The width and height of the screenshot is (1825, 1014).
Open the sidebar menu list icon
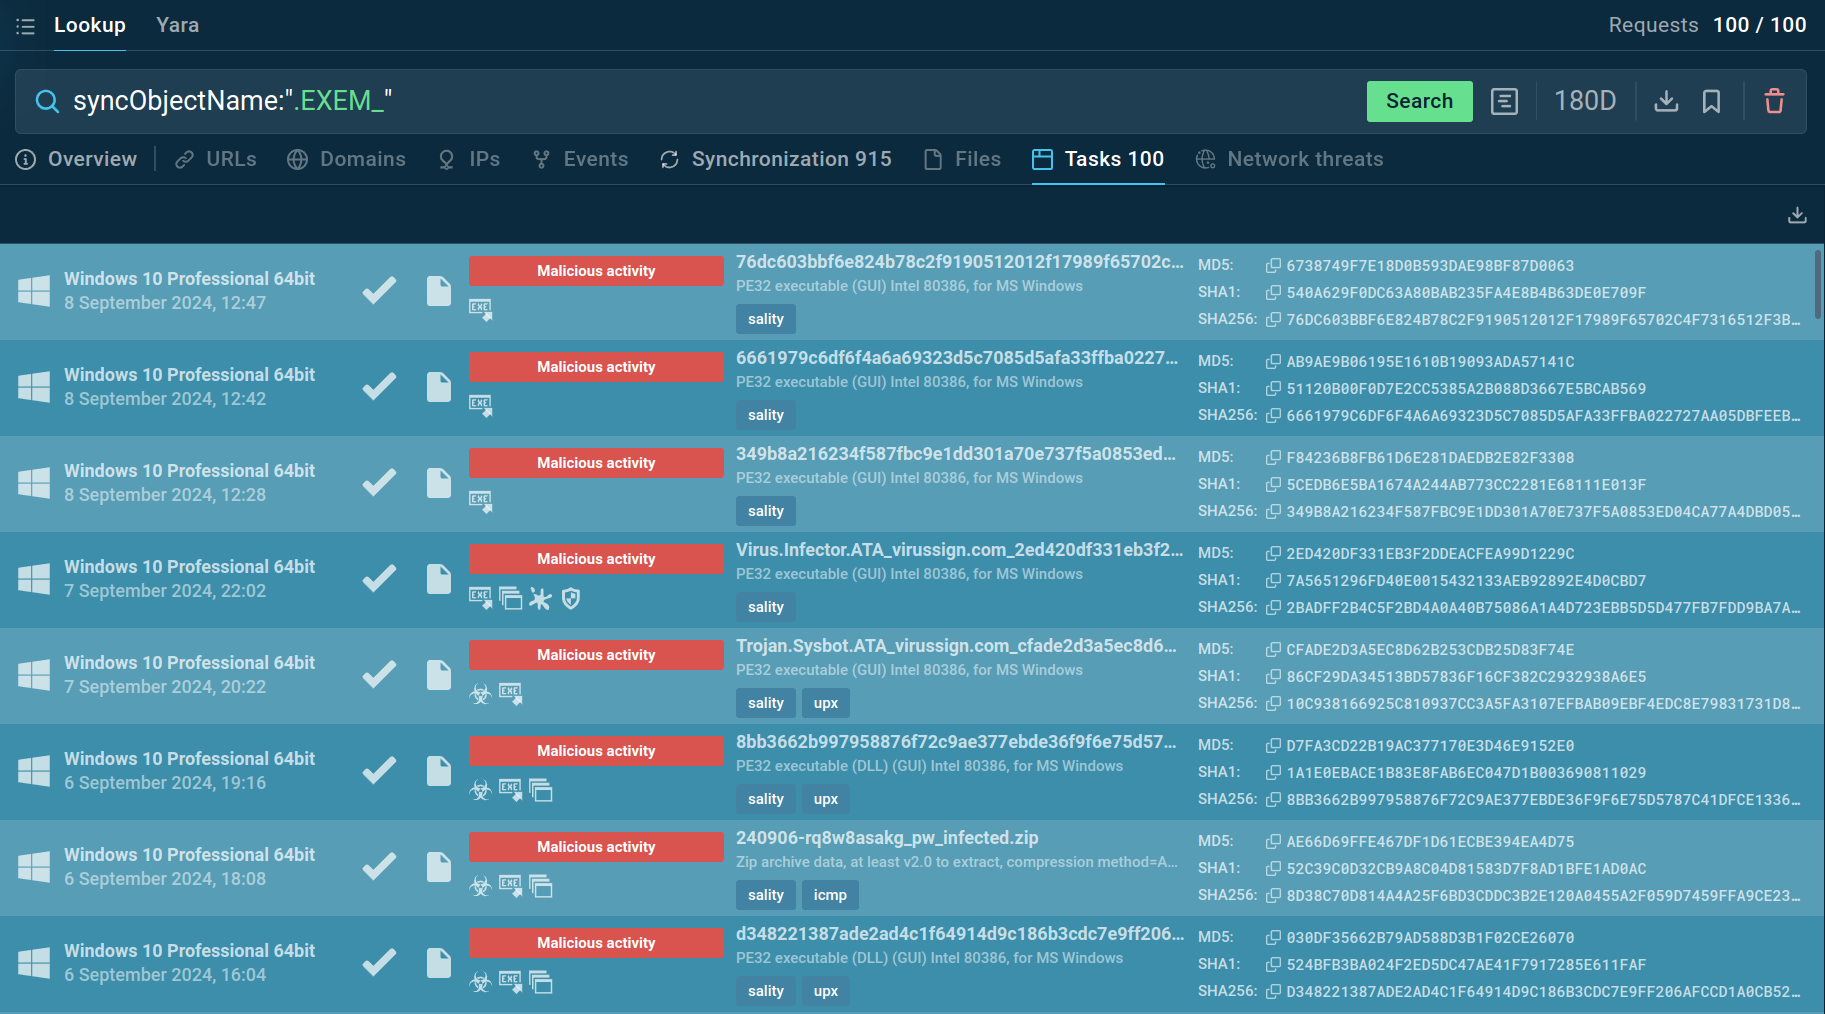[25, 26]
